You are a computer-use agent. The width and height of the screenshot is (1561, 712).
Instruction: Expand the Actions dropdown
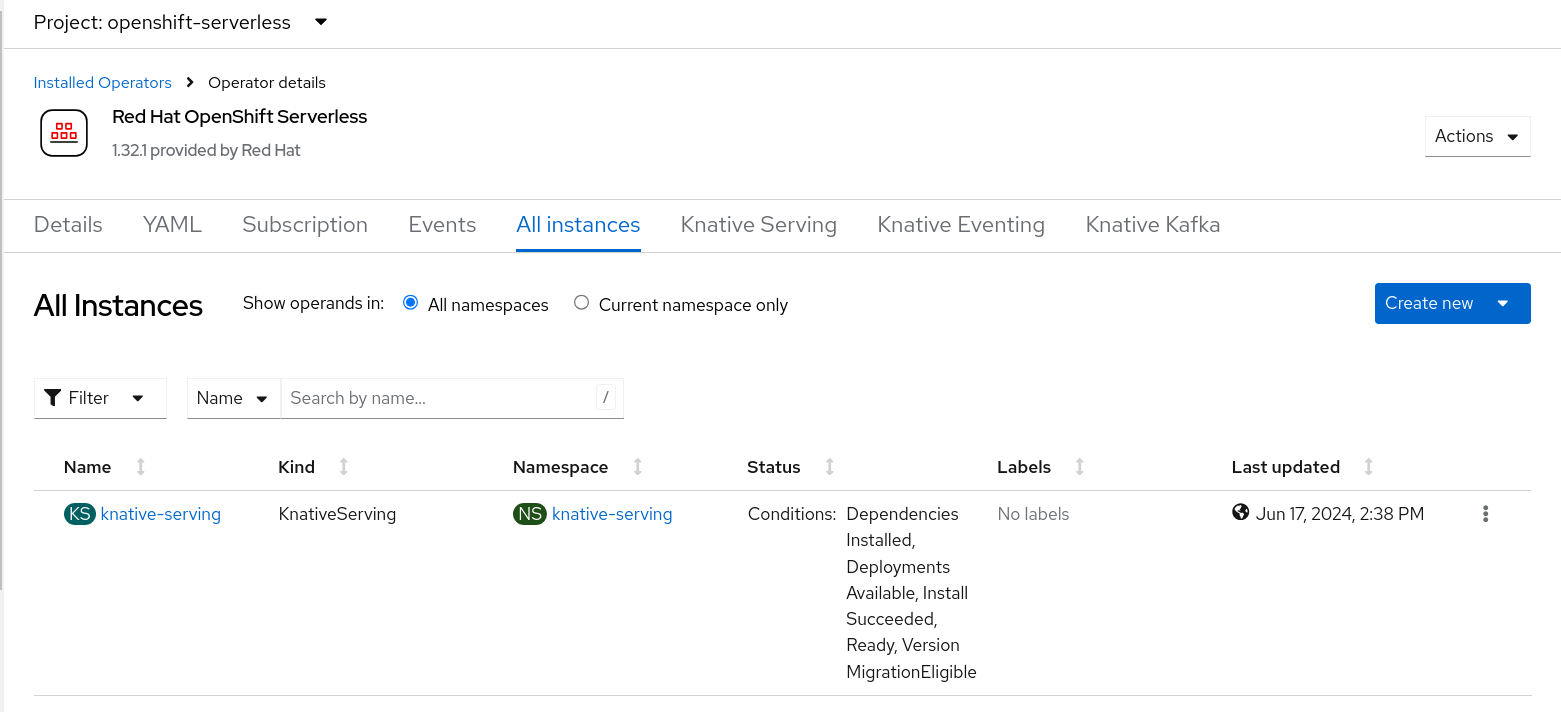[1477, 136]
